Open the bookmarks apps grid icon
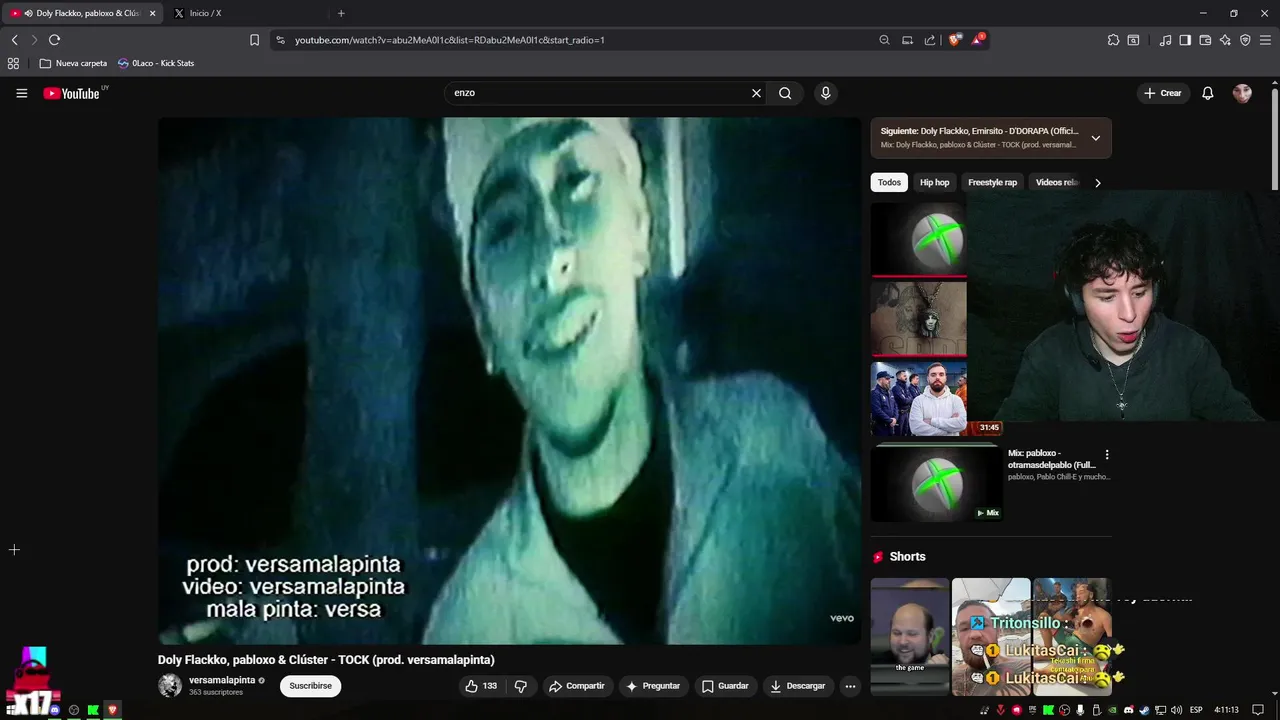The image size is (1280, 720). tap(13, 63)
